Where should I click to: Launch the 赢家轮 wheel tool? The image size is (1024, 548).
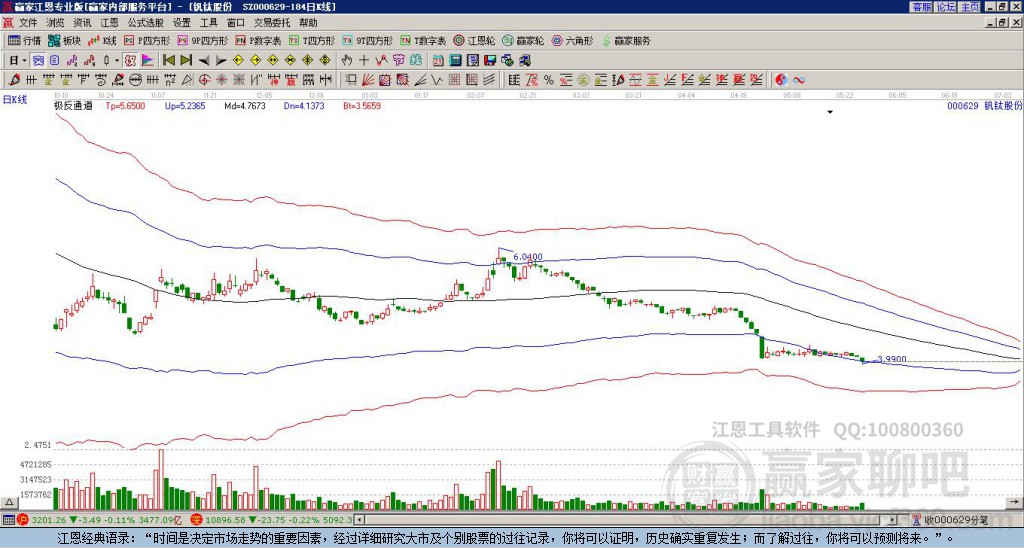pyautogui.click(x=523, y=40)
